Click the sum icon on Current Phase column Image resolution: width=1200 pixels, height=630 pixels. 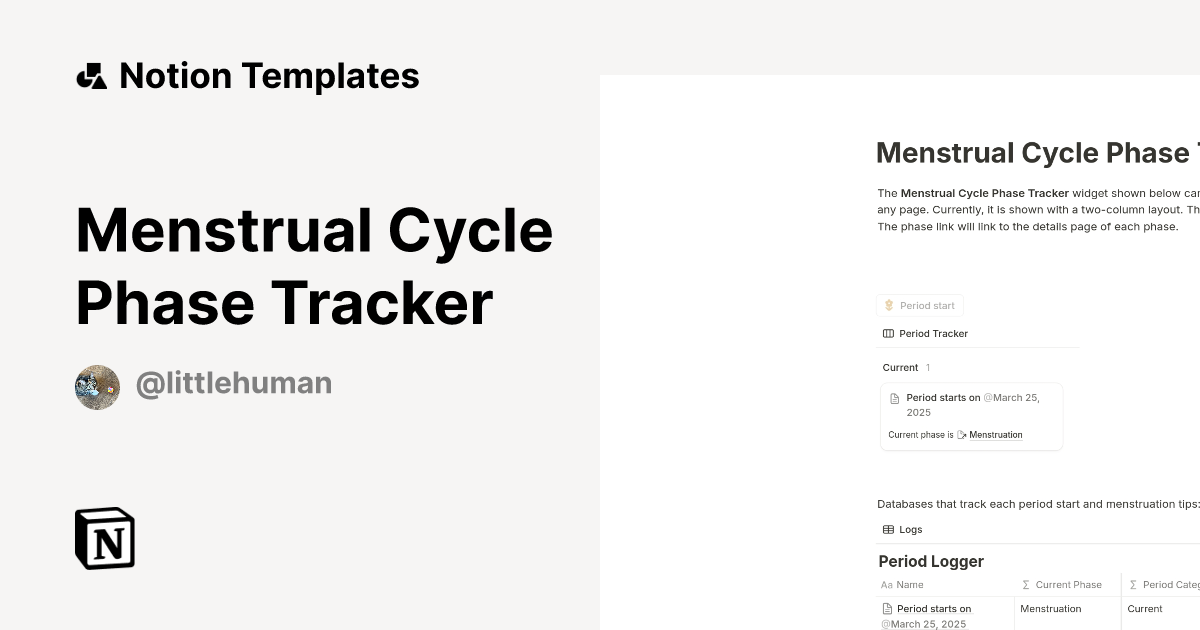(x=1024, y=584)
